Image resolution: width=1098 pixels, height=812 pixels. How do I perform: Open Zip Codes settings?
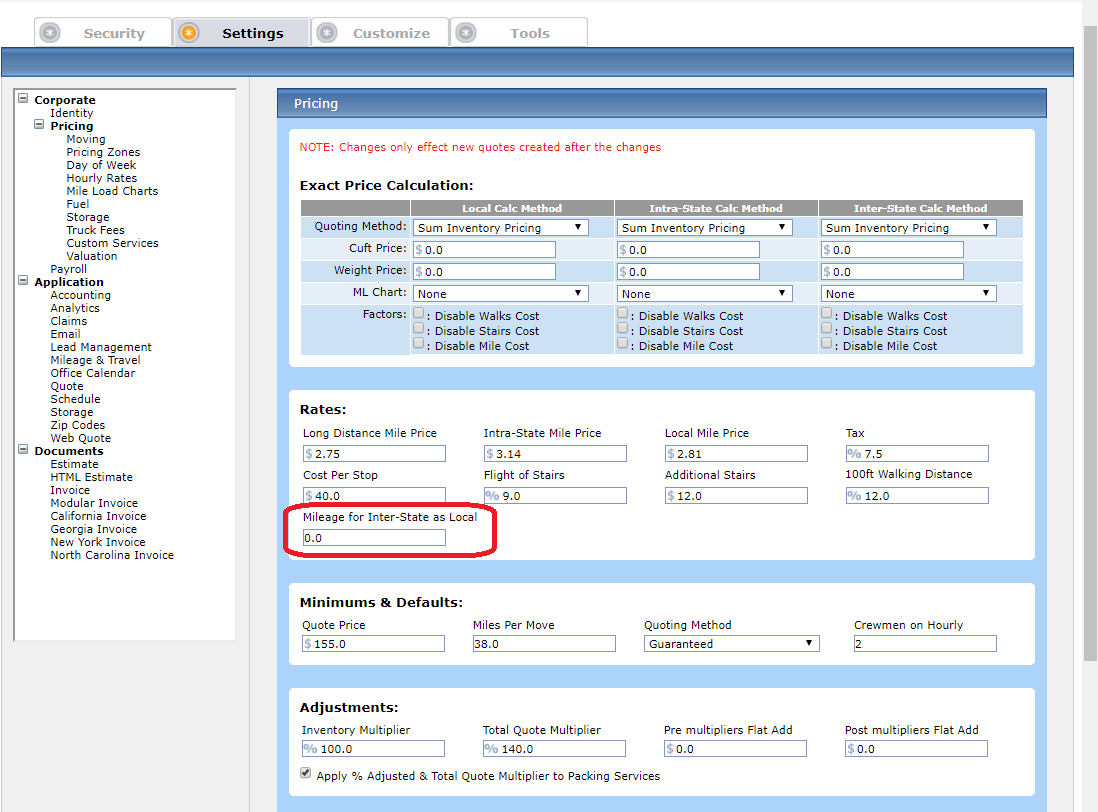pyautogui.click(x=78, y=425)
